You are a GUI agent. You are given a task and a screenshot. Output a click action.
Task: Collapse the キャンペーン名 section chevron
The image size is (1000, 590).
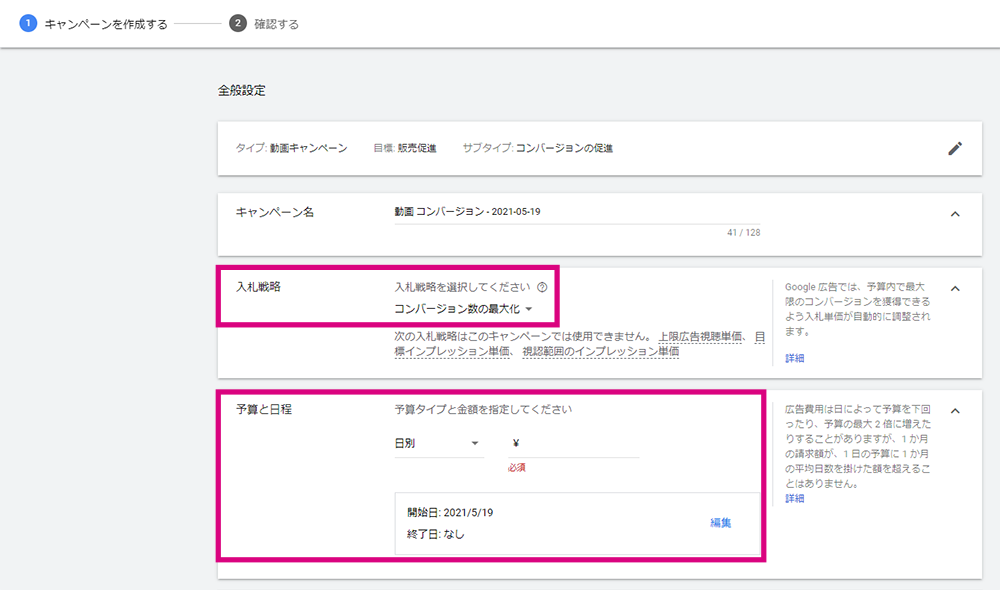(x=955, y=214)
